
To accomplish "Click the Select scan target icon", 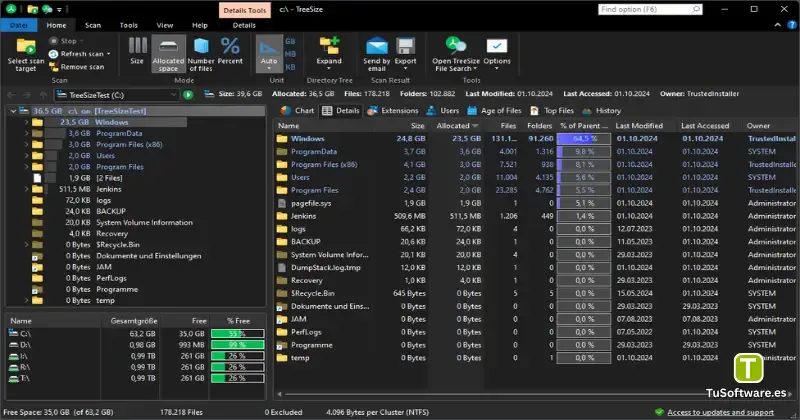I will (26, 47).
